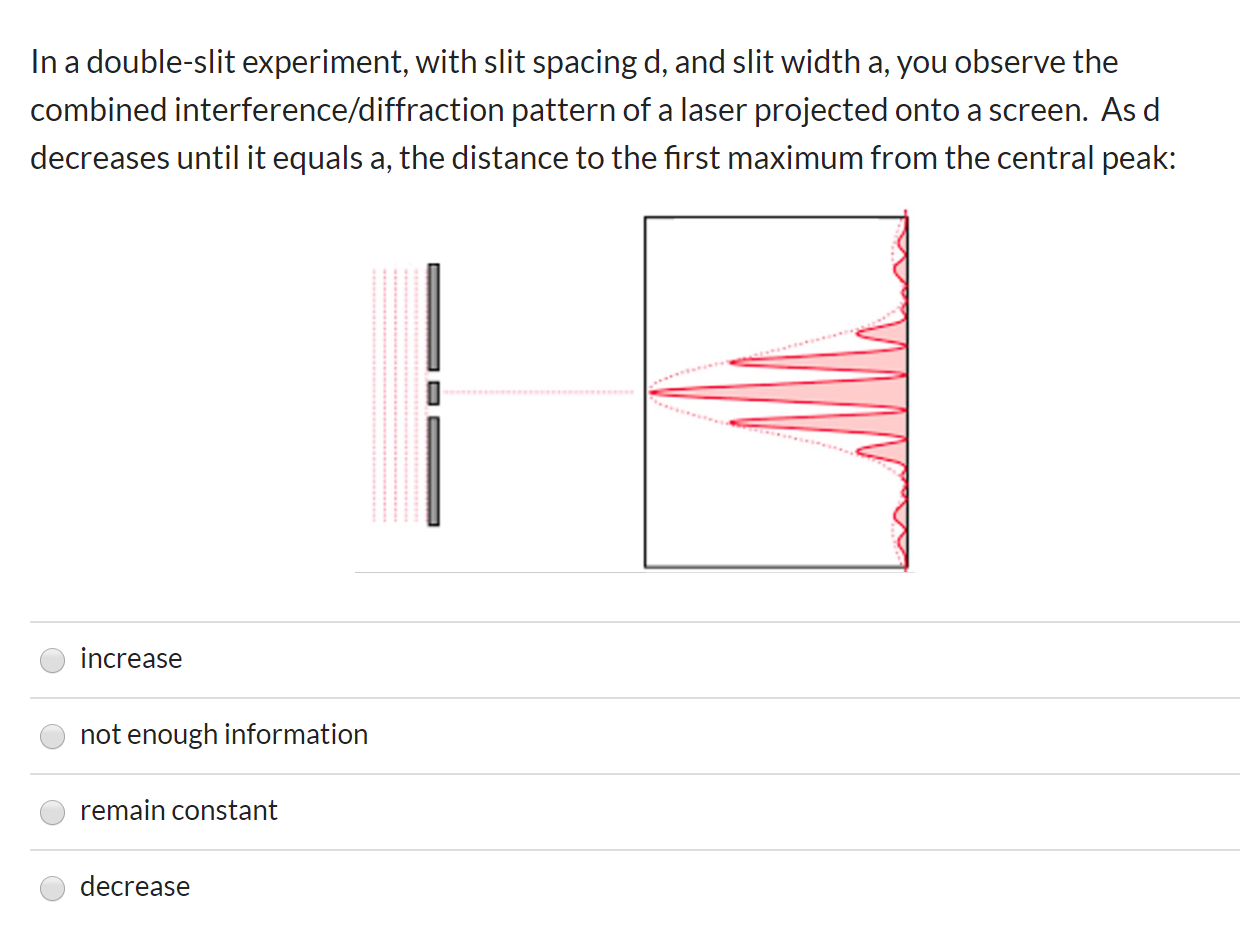1255x943 pixels.
Task: Select the "decrease" radio button
Action: point(52,888)
